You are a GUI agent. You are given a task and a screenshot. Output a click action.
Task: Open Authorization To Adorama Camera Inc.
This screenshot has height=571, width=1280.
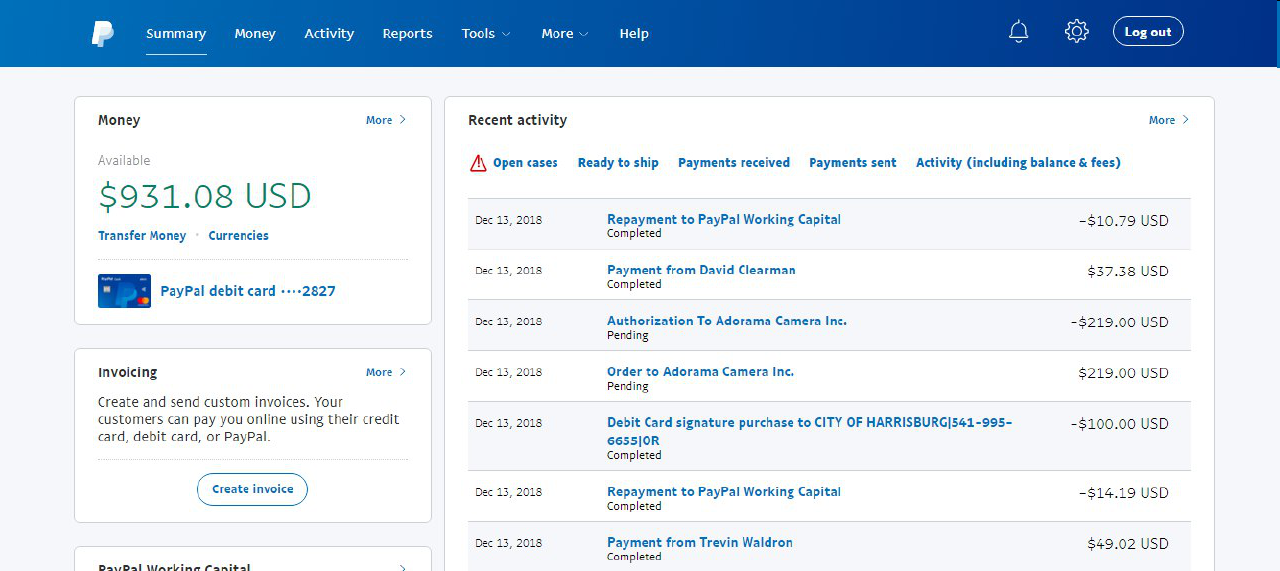[x=727, y=321]
